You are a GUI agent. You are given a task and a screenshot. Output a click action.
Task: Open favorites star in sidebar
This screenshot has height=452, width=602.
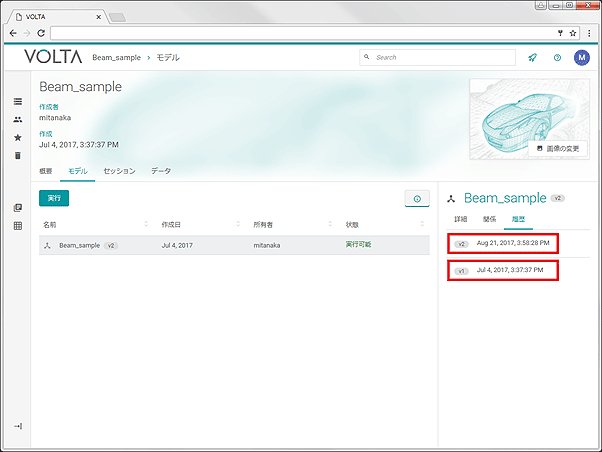pos(18,137)
